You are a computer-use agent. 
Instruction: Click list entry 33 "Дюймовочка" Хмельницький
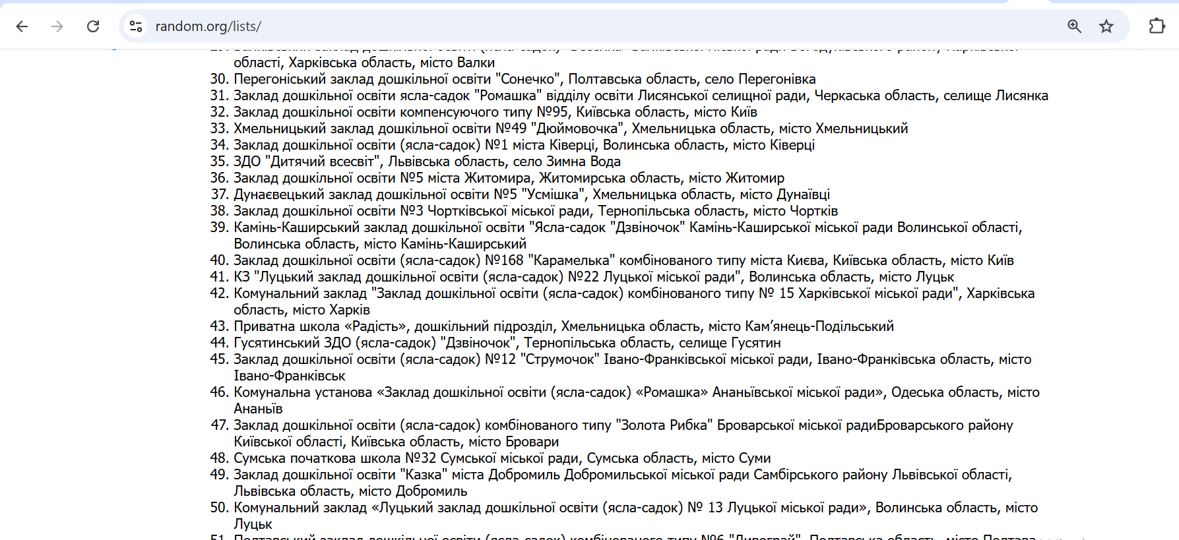[x=570, y=129]
